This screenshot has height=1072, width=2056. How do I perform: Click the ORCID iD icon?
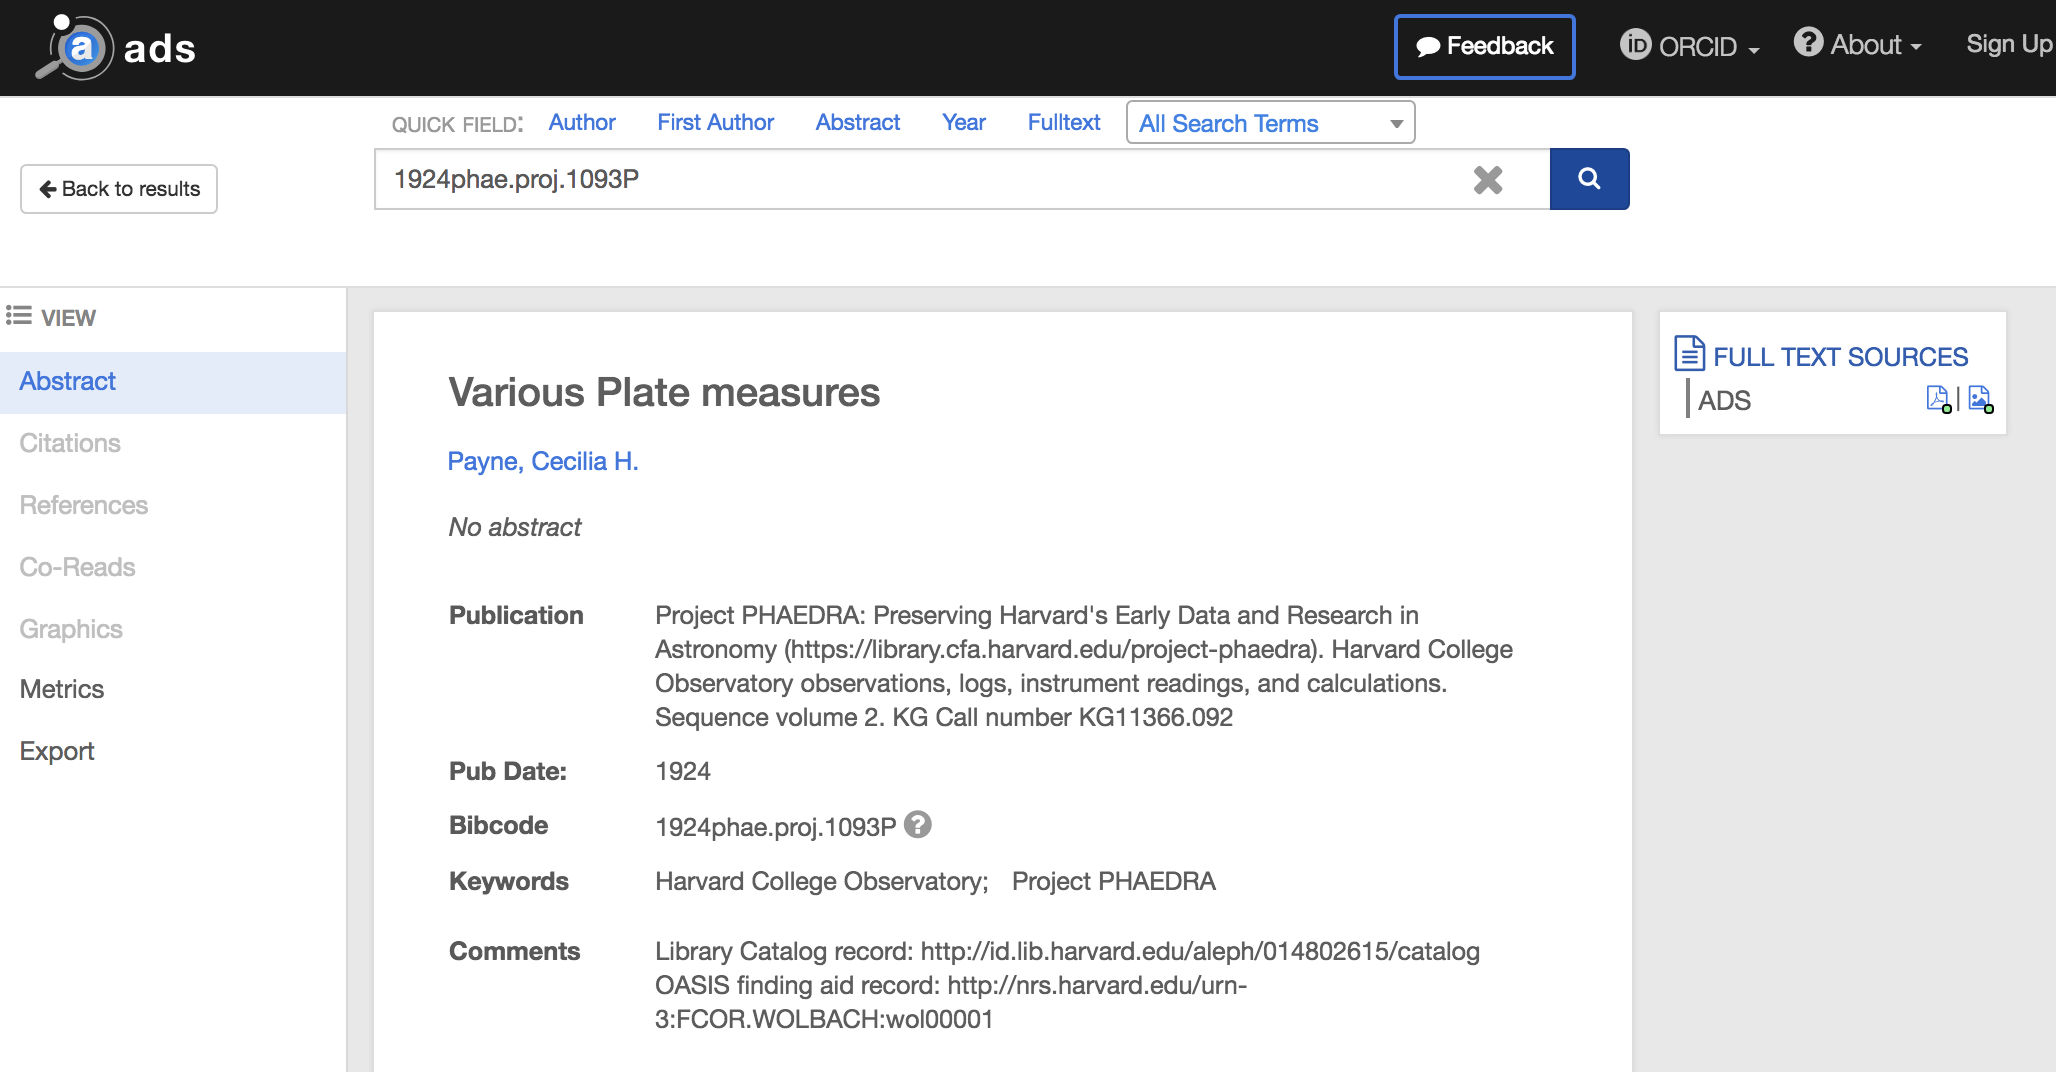pos(1635,45)
